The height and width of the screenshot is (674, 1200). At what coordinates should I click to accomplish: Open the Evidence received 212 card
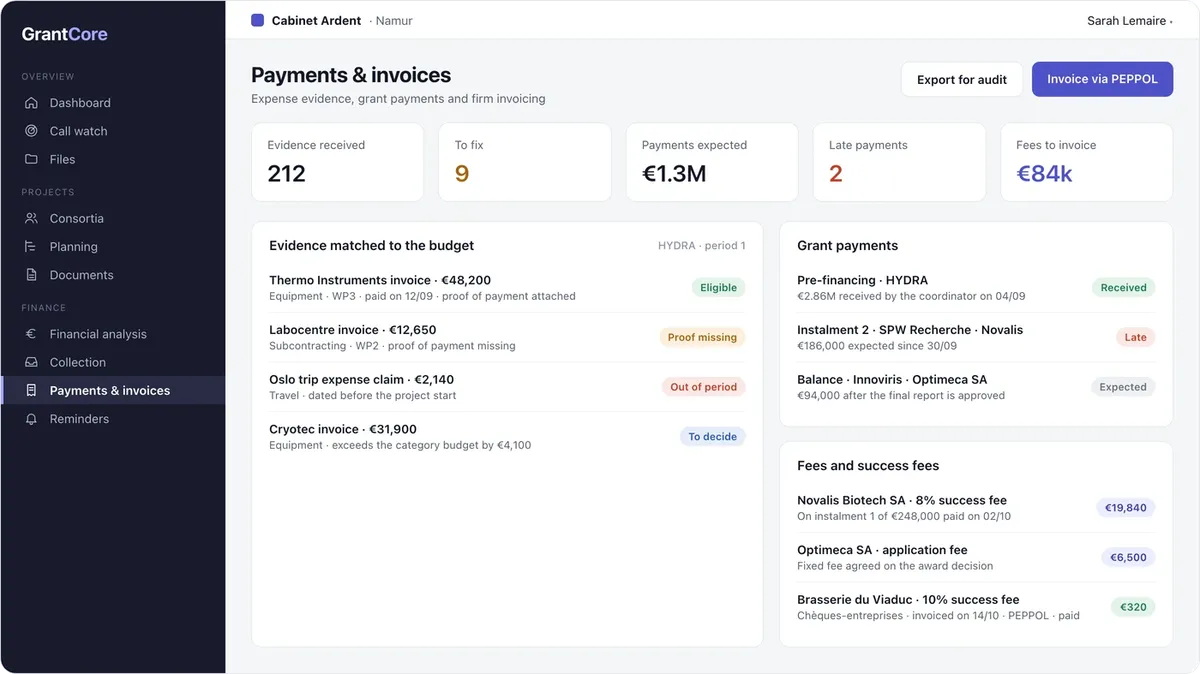point(337,162)
